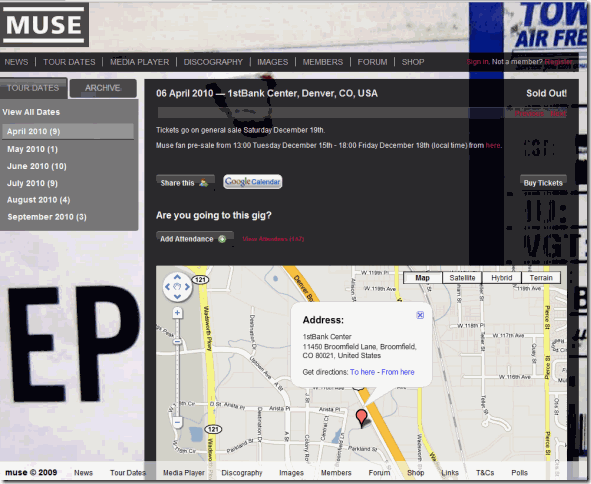Open SHOP in top navigation
Viewport: 591px width, 484px height.
tap(413, 62)
